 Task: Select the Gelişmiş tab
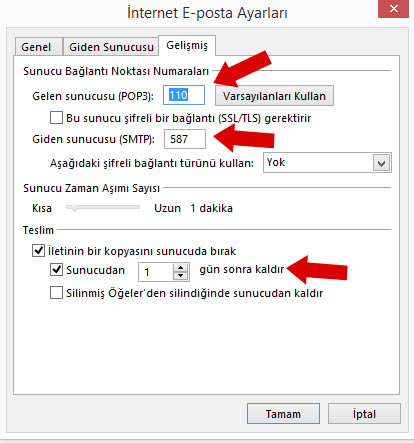(x=187, y=45)
